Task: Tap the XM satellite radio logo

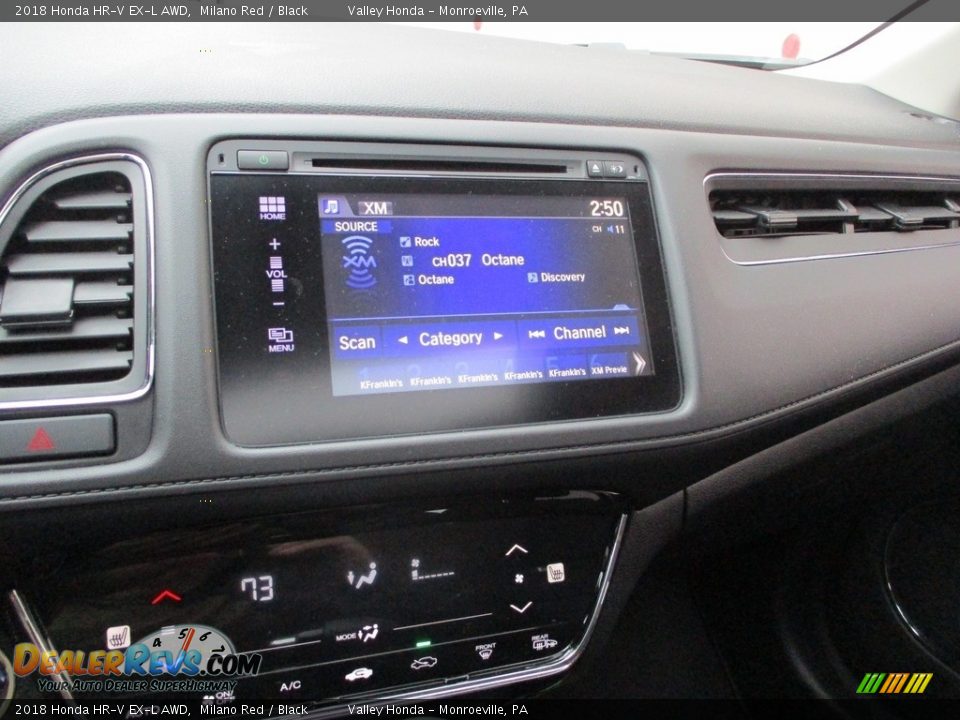Action: click(x=359, y=263)
